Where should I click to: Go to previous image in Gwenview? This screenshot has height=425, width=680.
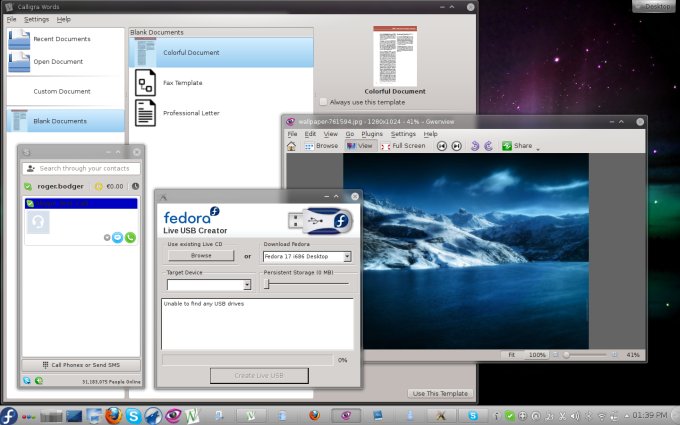pyautogui.click(x=441, y=146)
